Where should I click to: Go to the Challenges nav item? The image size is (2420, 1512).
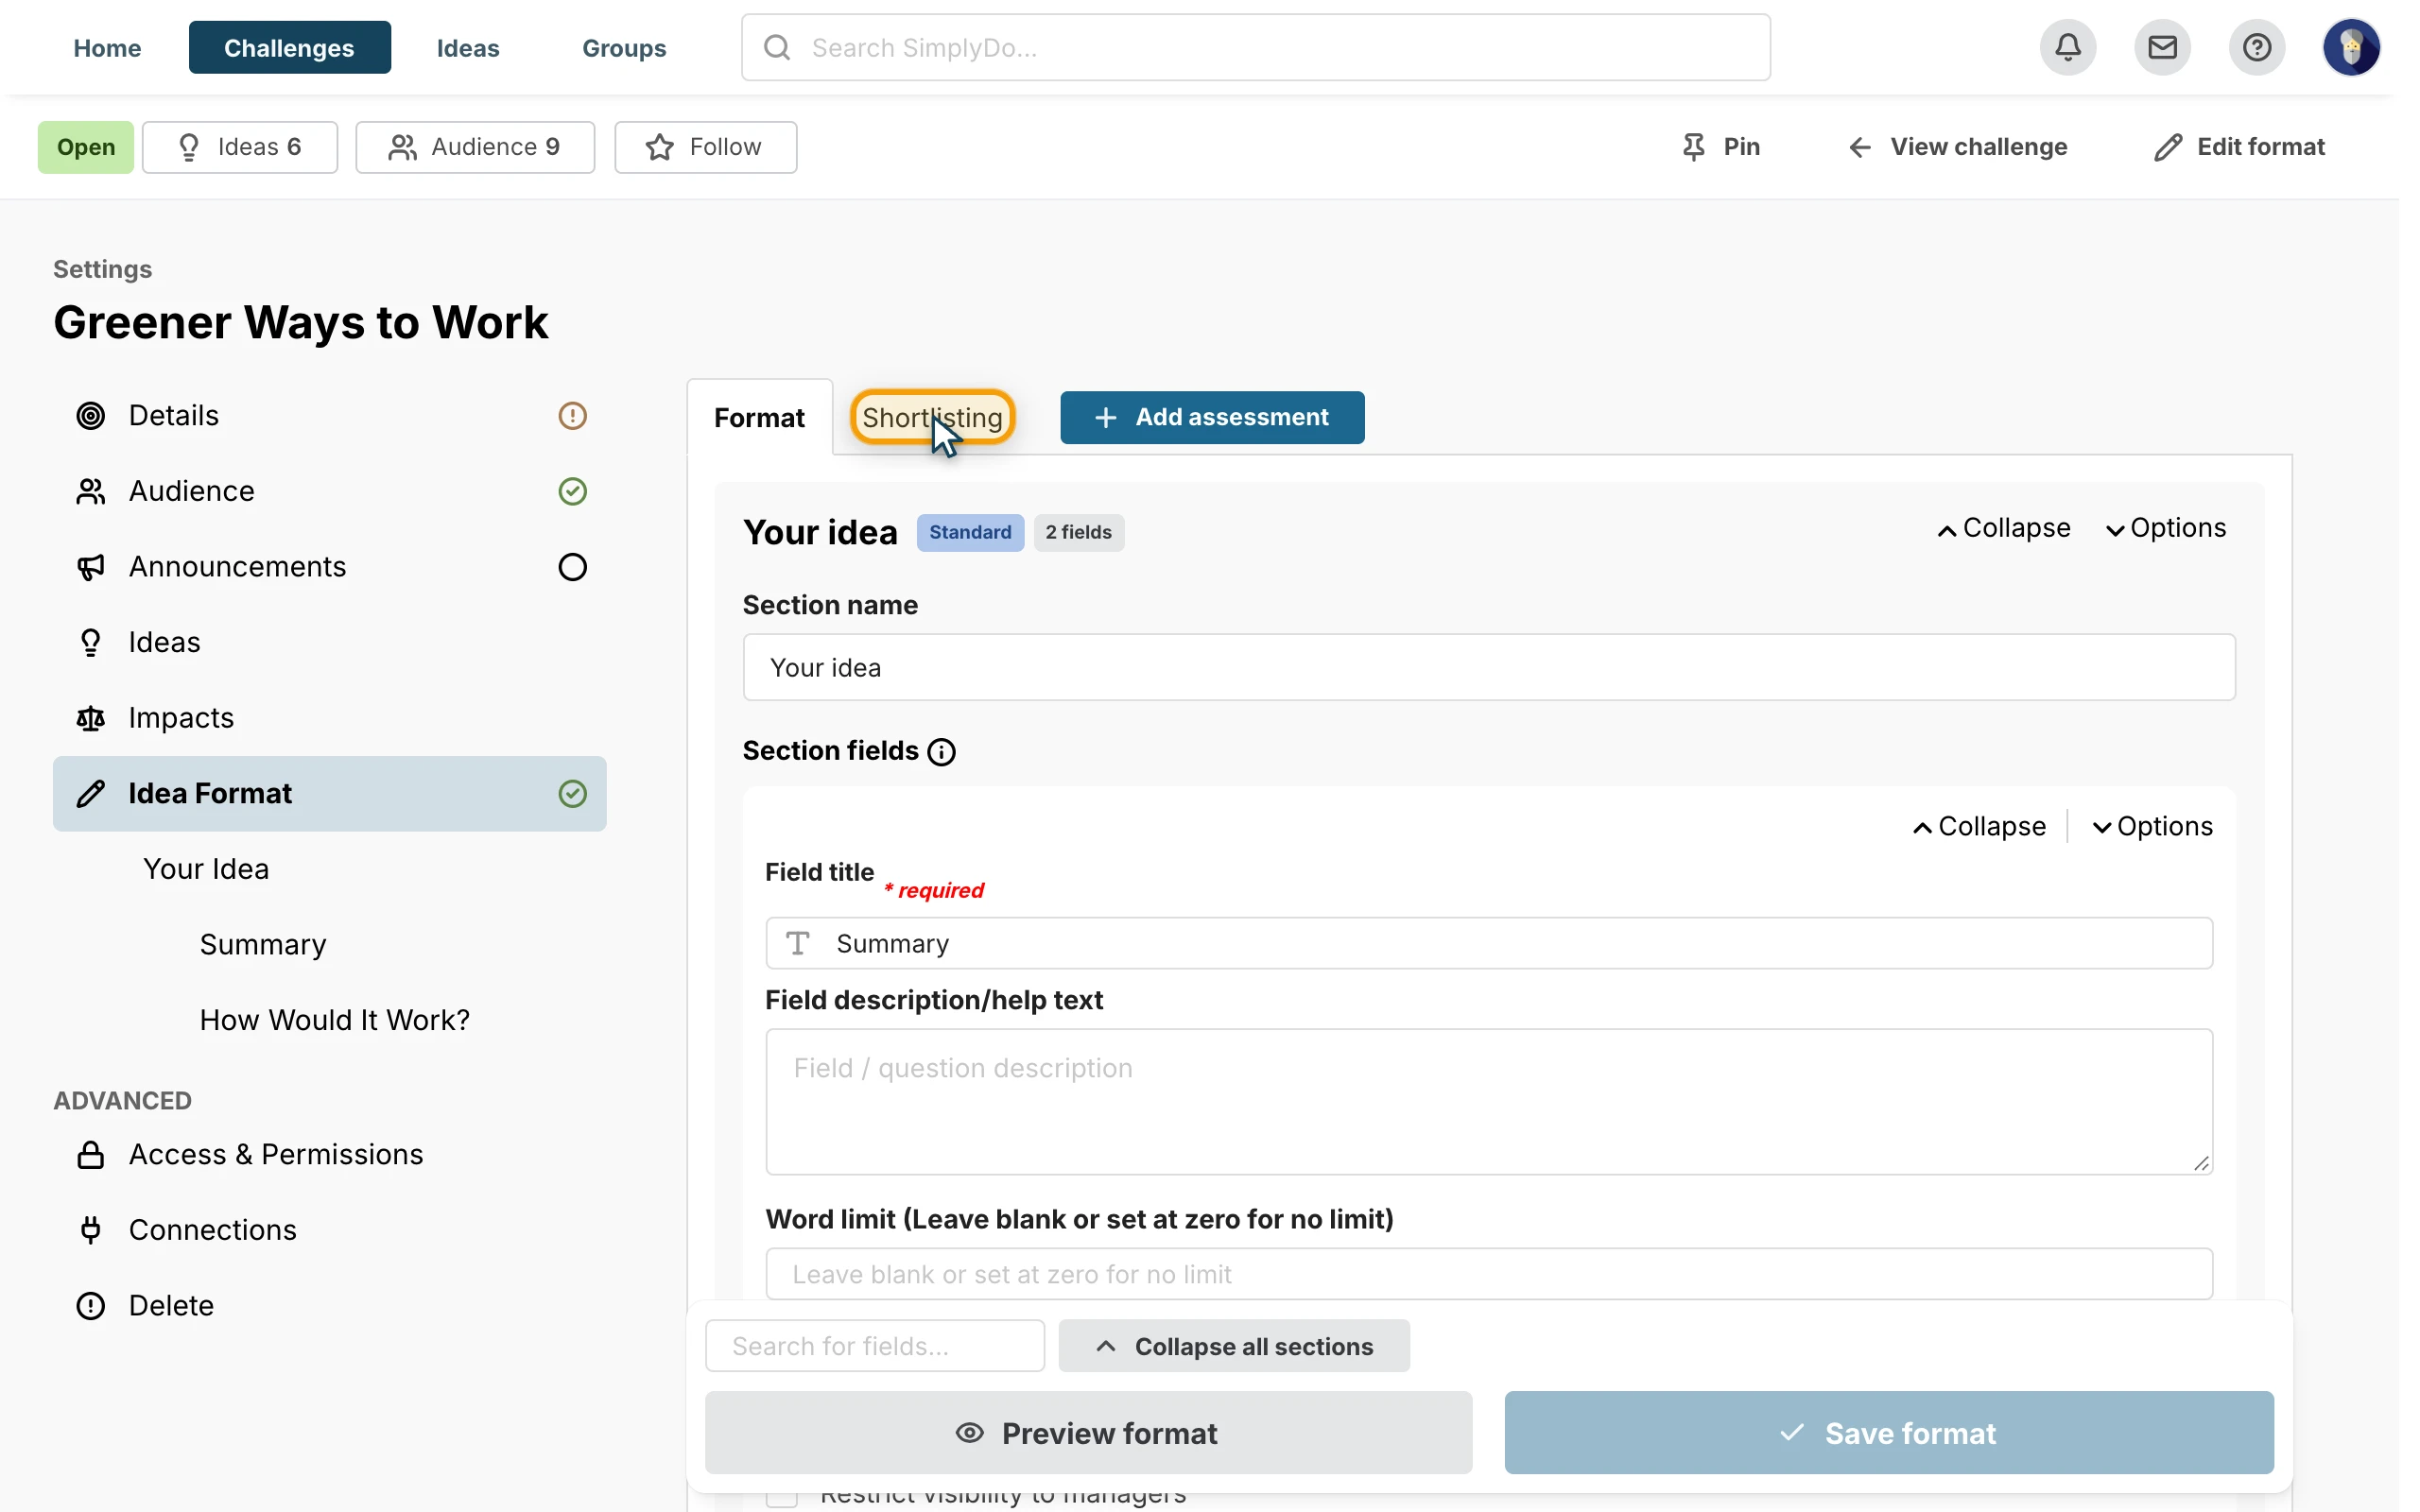289,47
